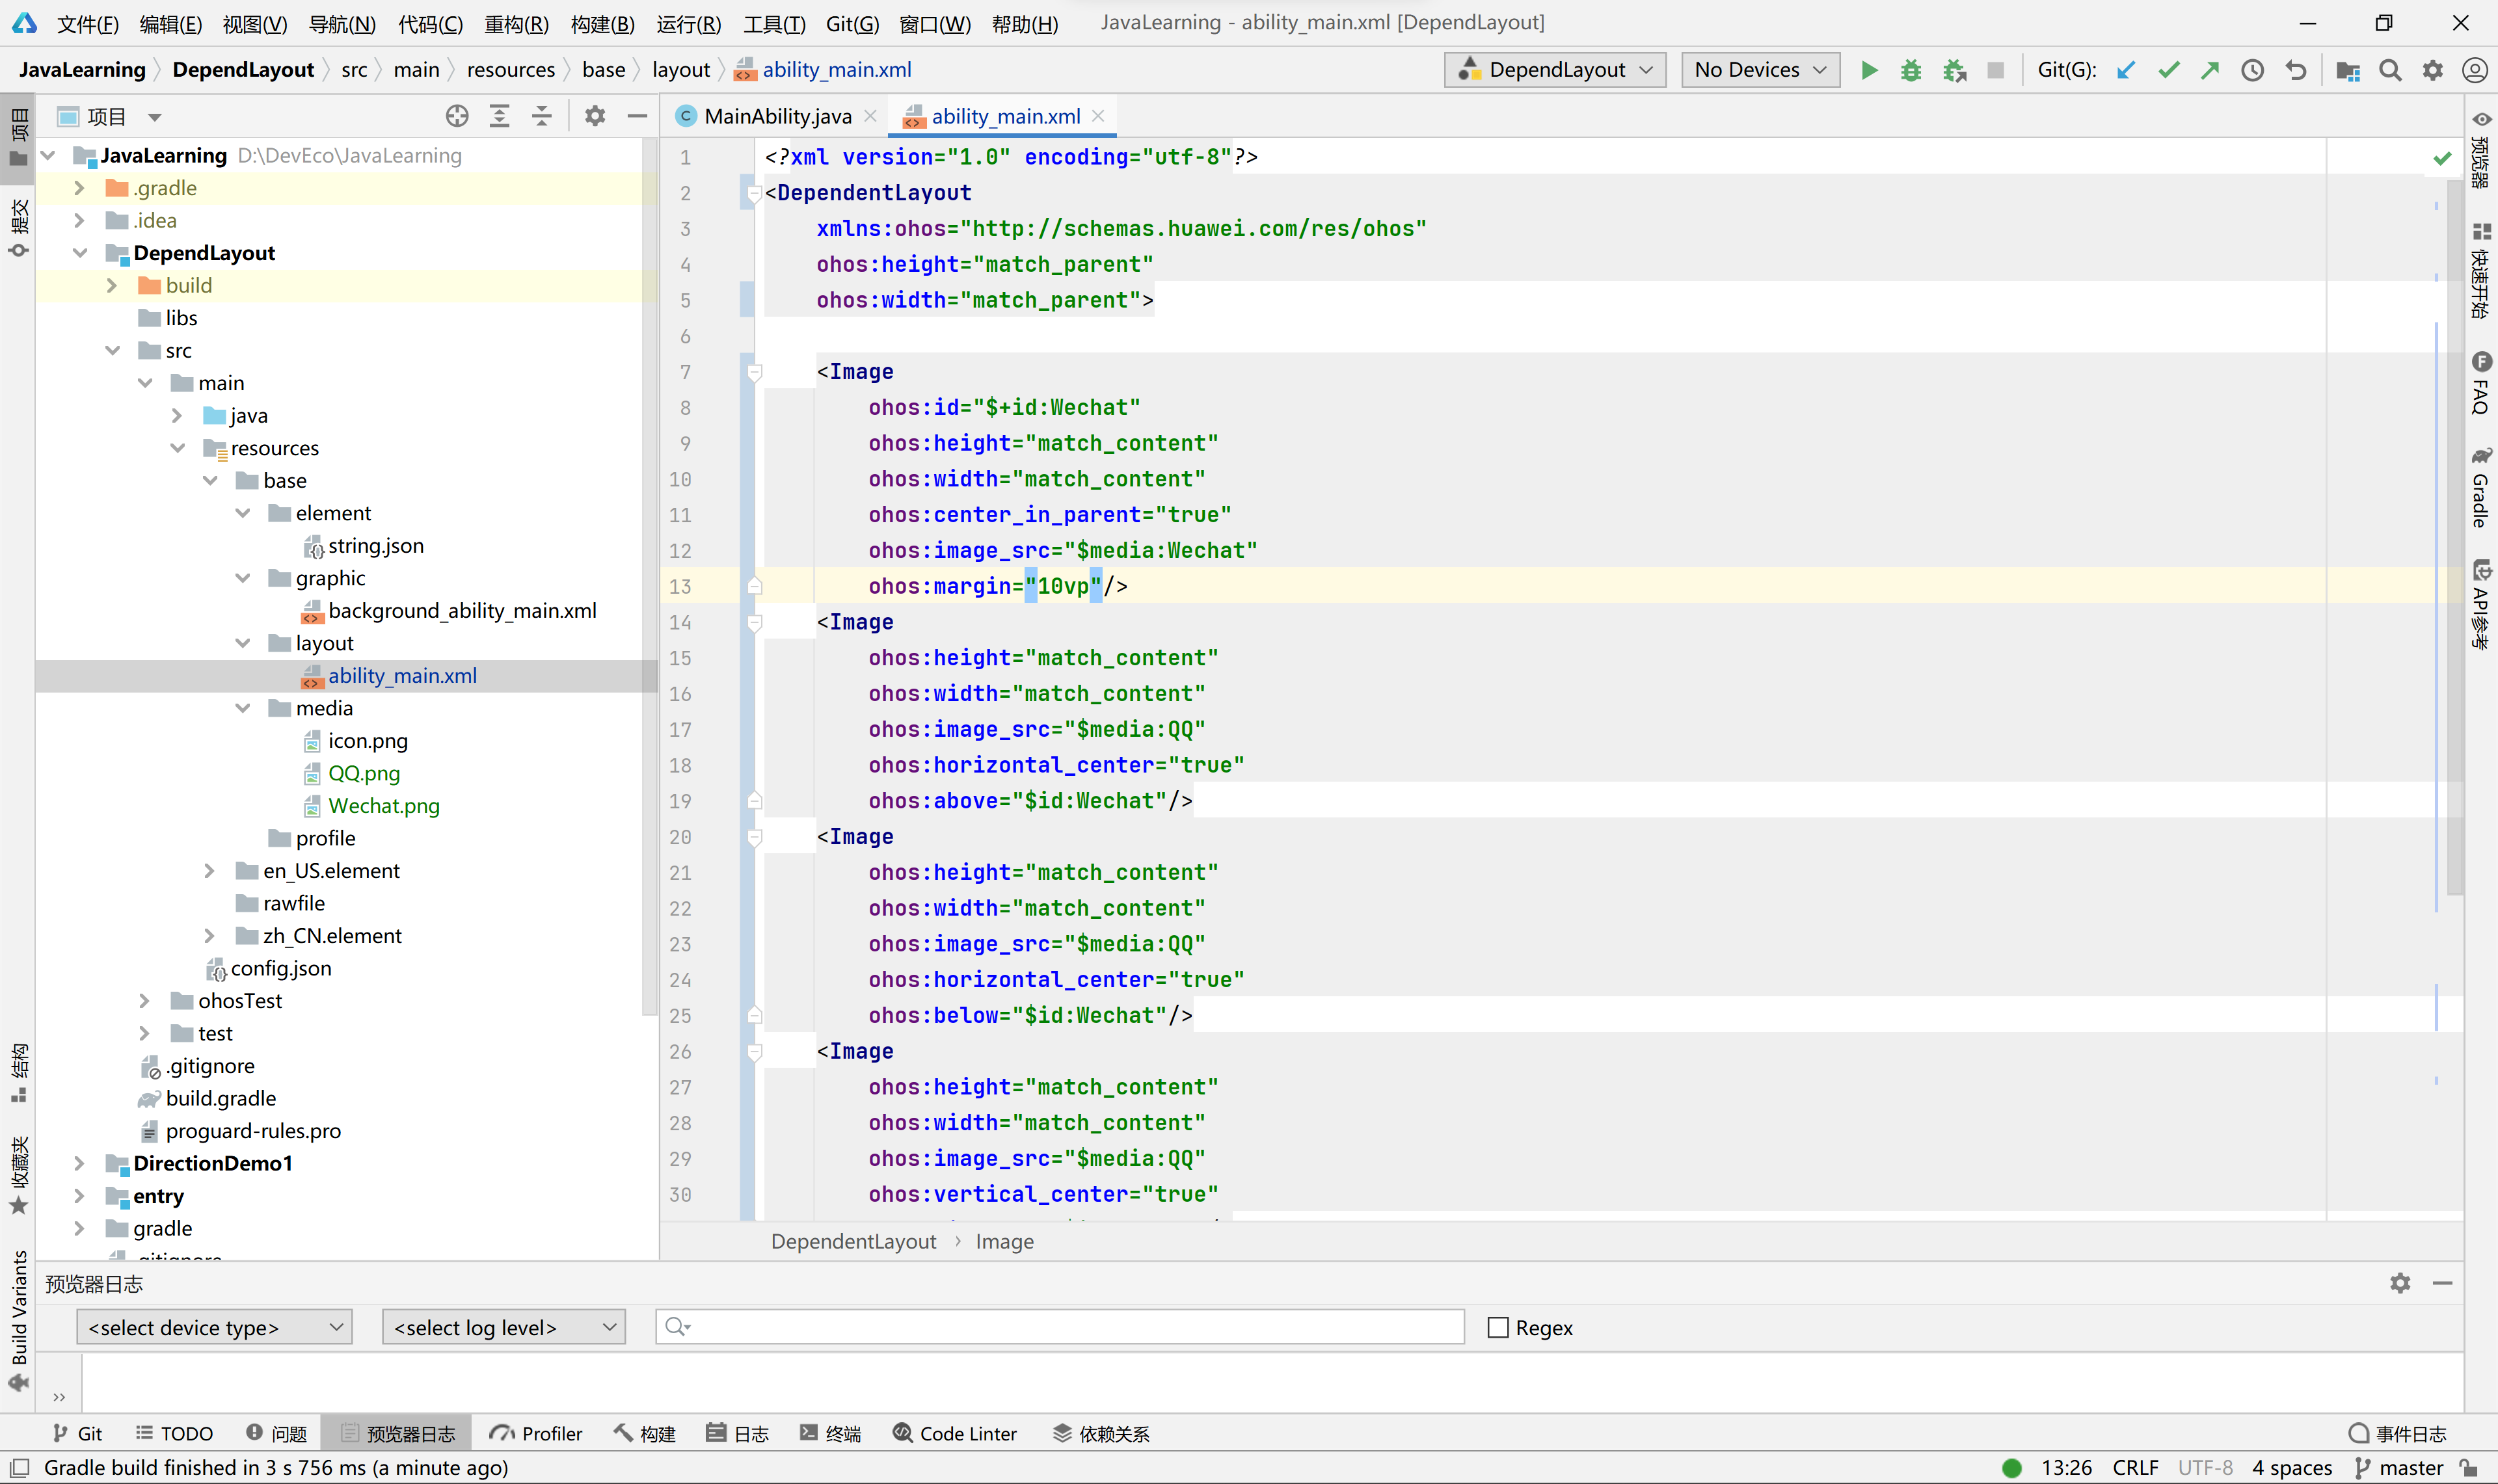Open Git history clock icon
Screen dimensions: 2498x1484
[2252, 70]
